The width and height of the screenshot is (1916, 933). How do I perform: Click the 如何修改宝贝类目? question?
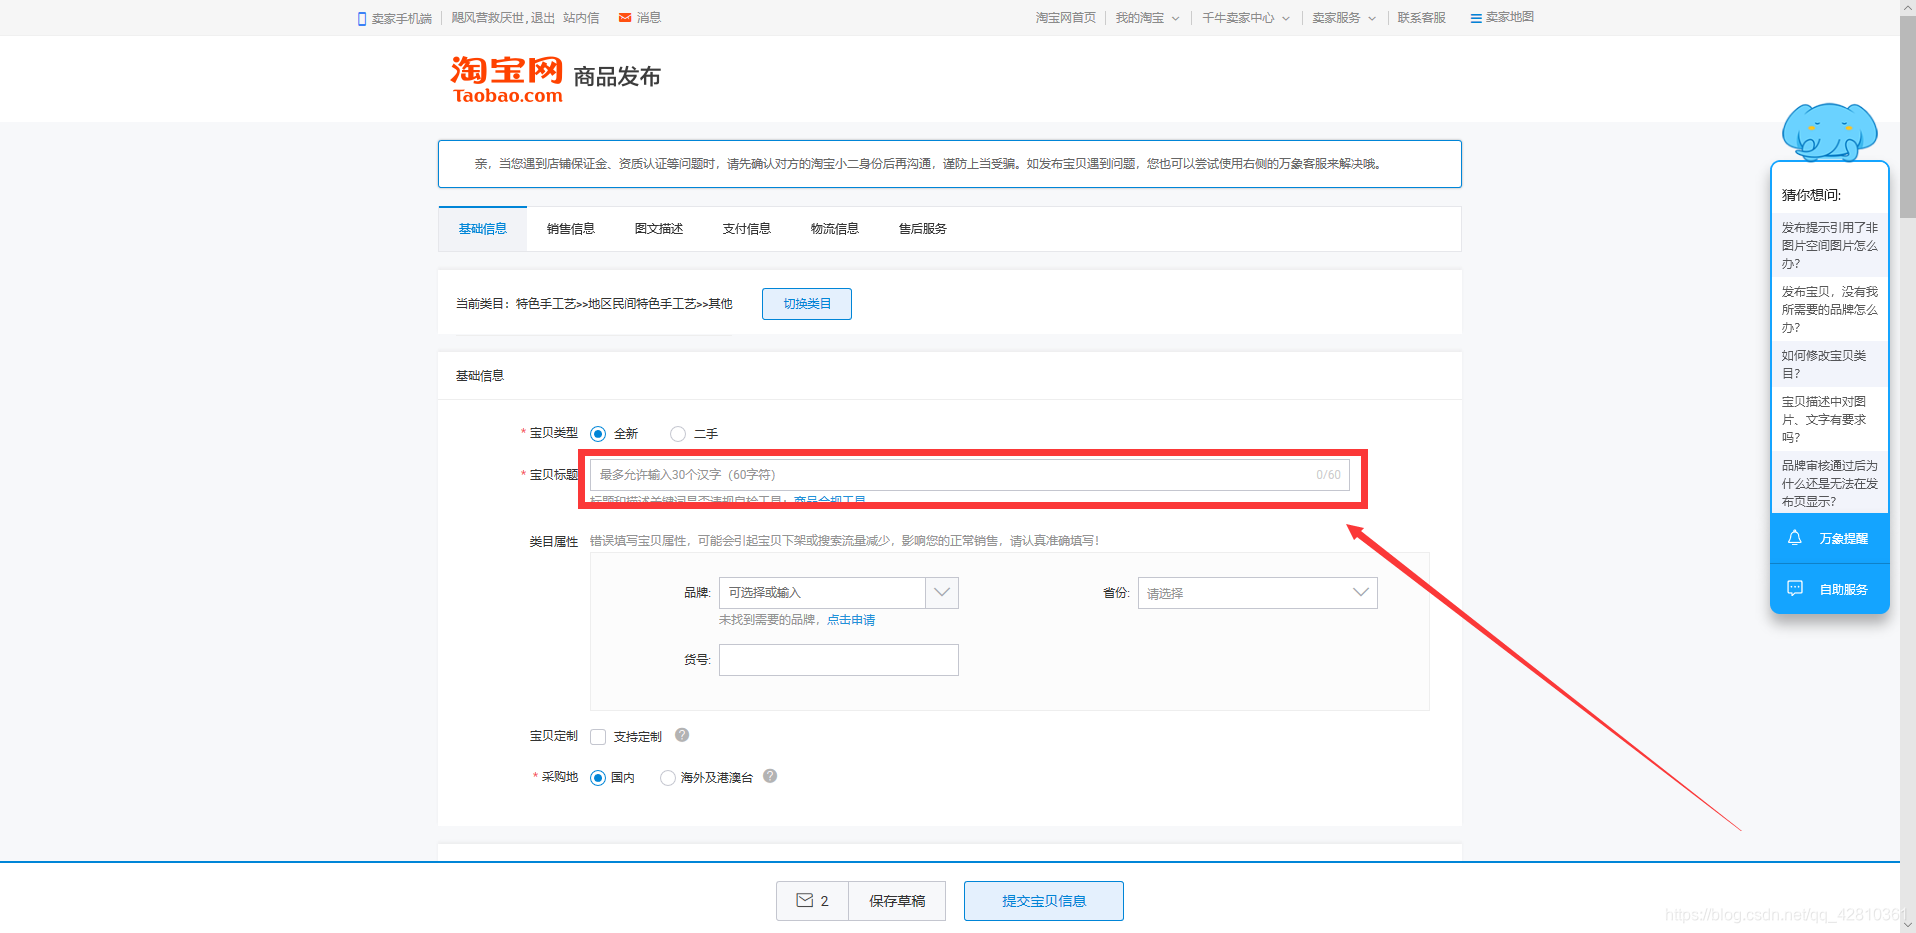pos(1829,364)
